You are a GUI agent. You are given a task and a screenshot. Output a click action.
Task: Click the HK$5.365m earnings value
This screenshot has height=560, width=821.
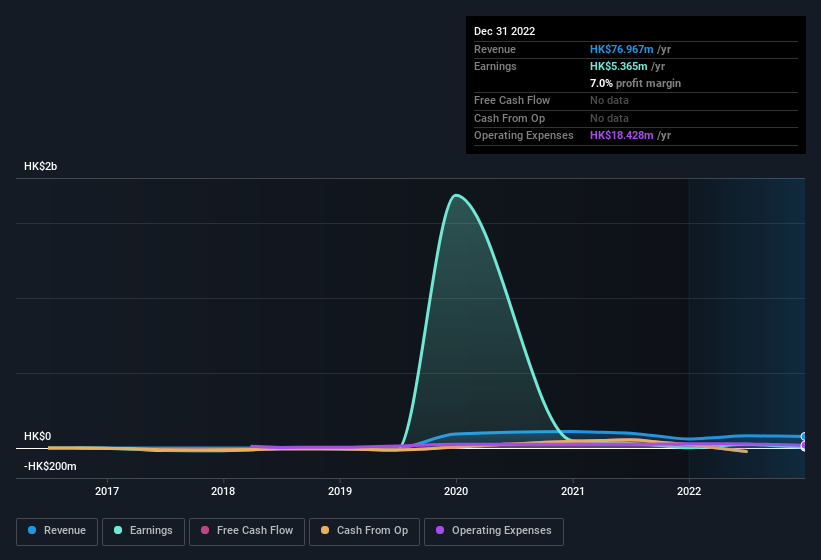(618, 66)
